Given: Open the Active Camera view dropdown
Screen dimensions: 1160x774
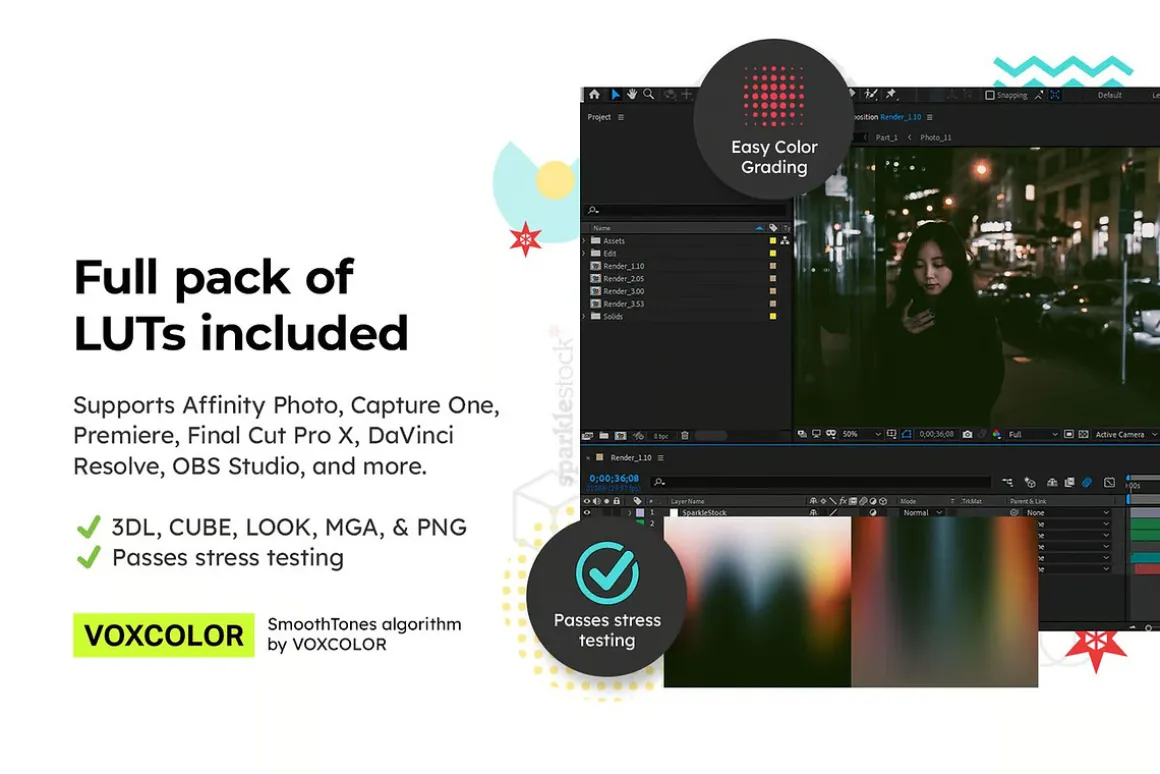Looking at the screenshot, I should (1125, 434).
